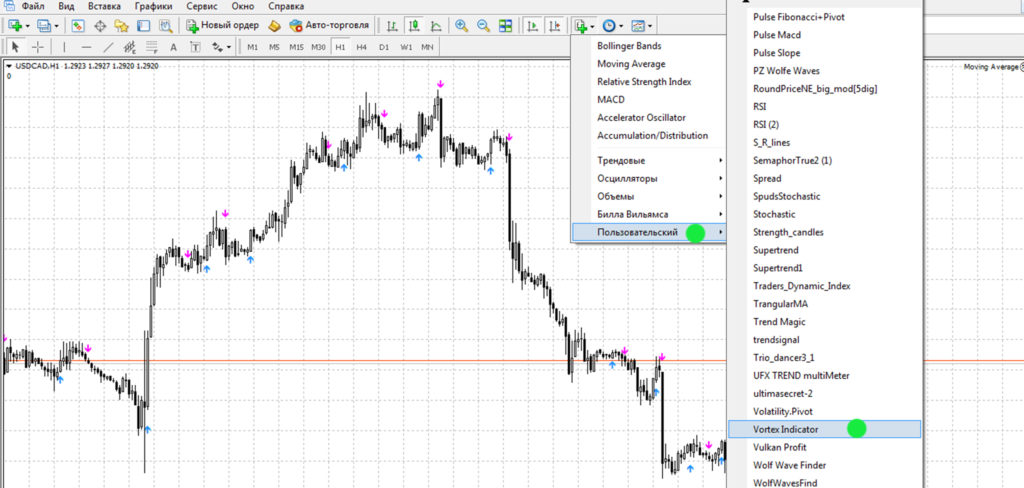The image size is (1024, 488).
Task: Switch timeframe to D1
Action: [x=384, y=47]
